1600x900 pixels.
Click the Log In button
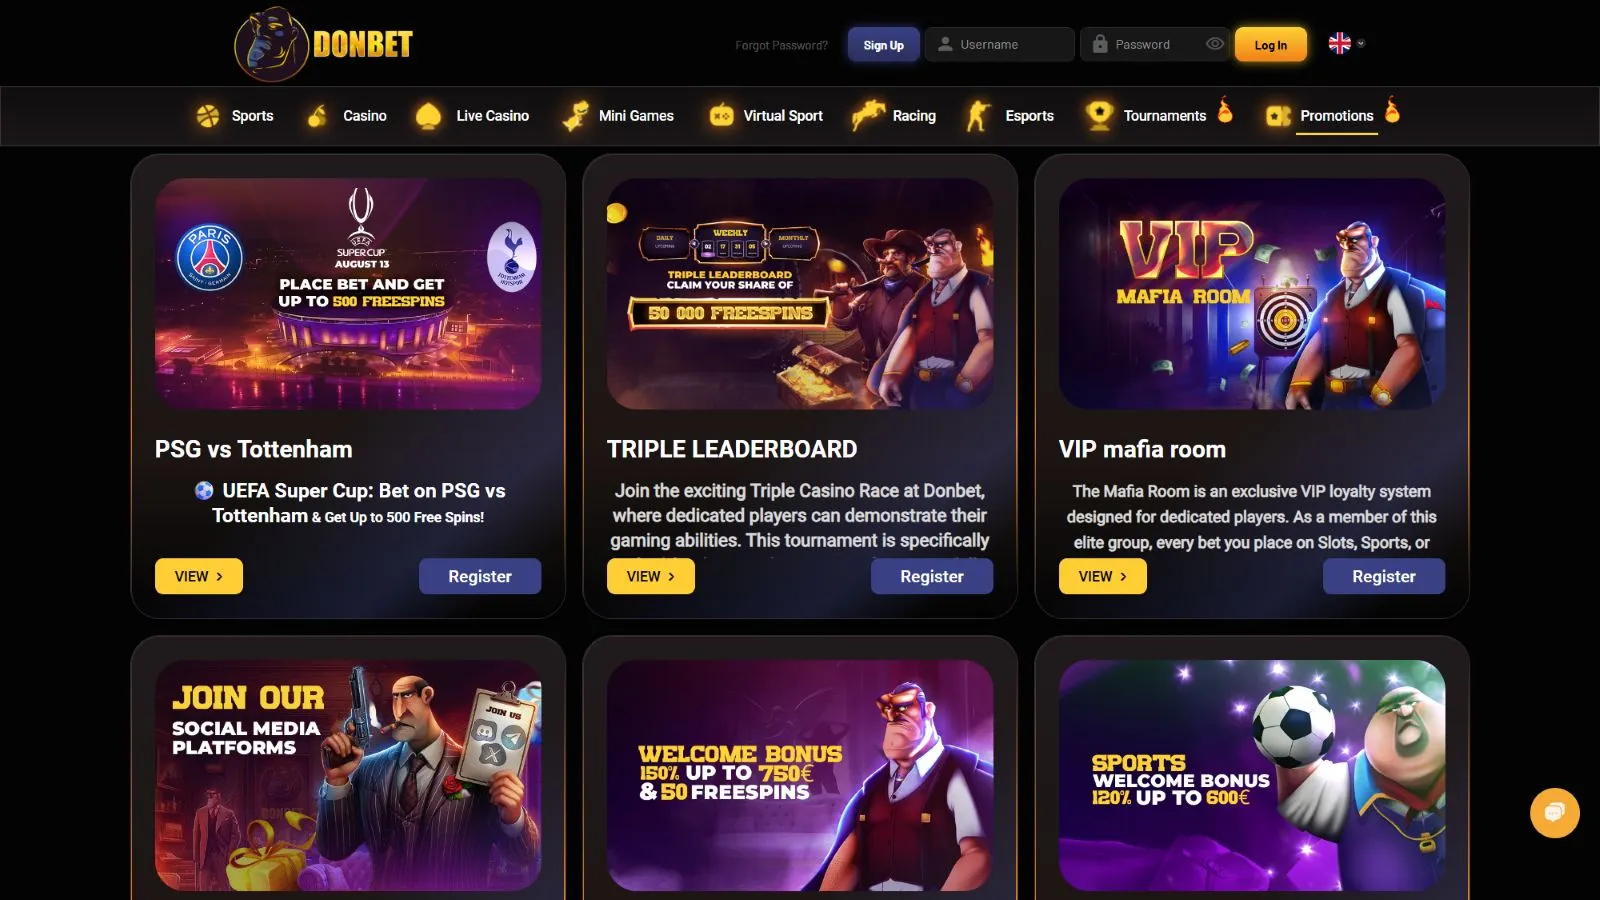tap(1270, 45)
